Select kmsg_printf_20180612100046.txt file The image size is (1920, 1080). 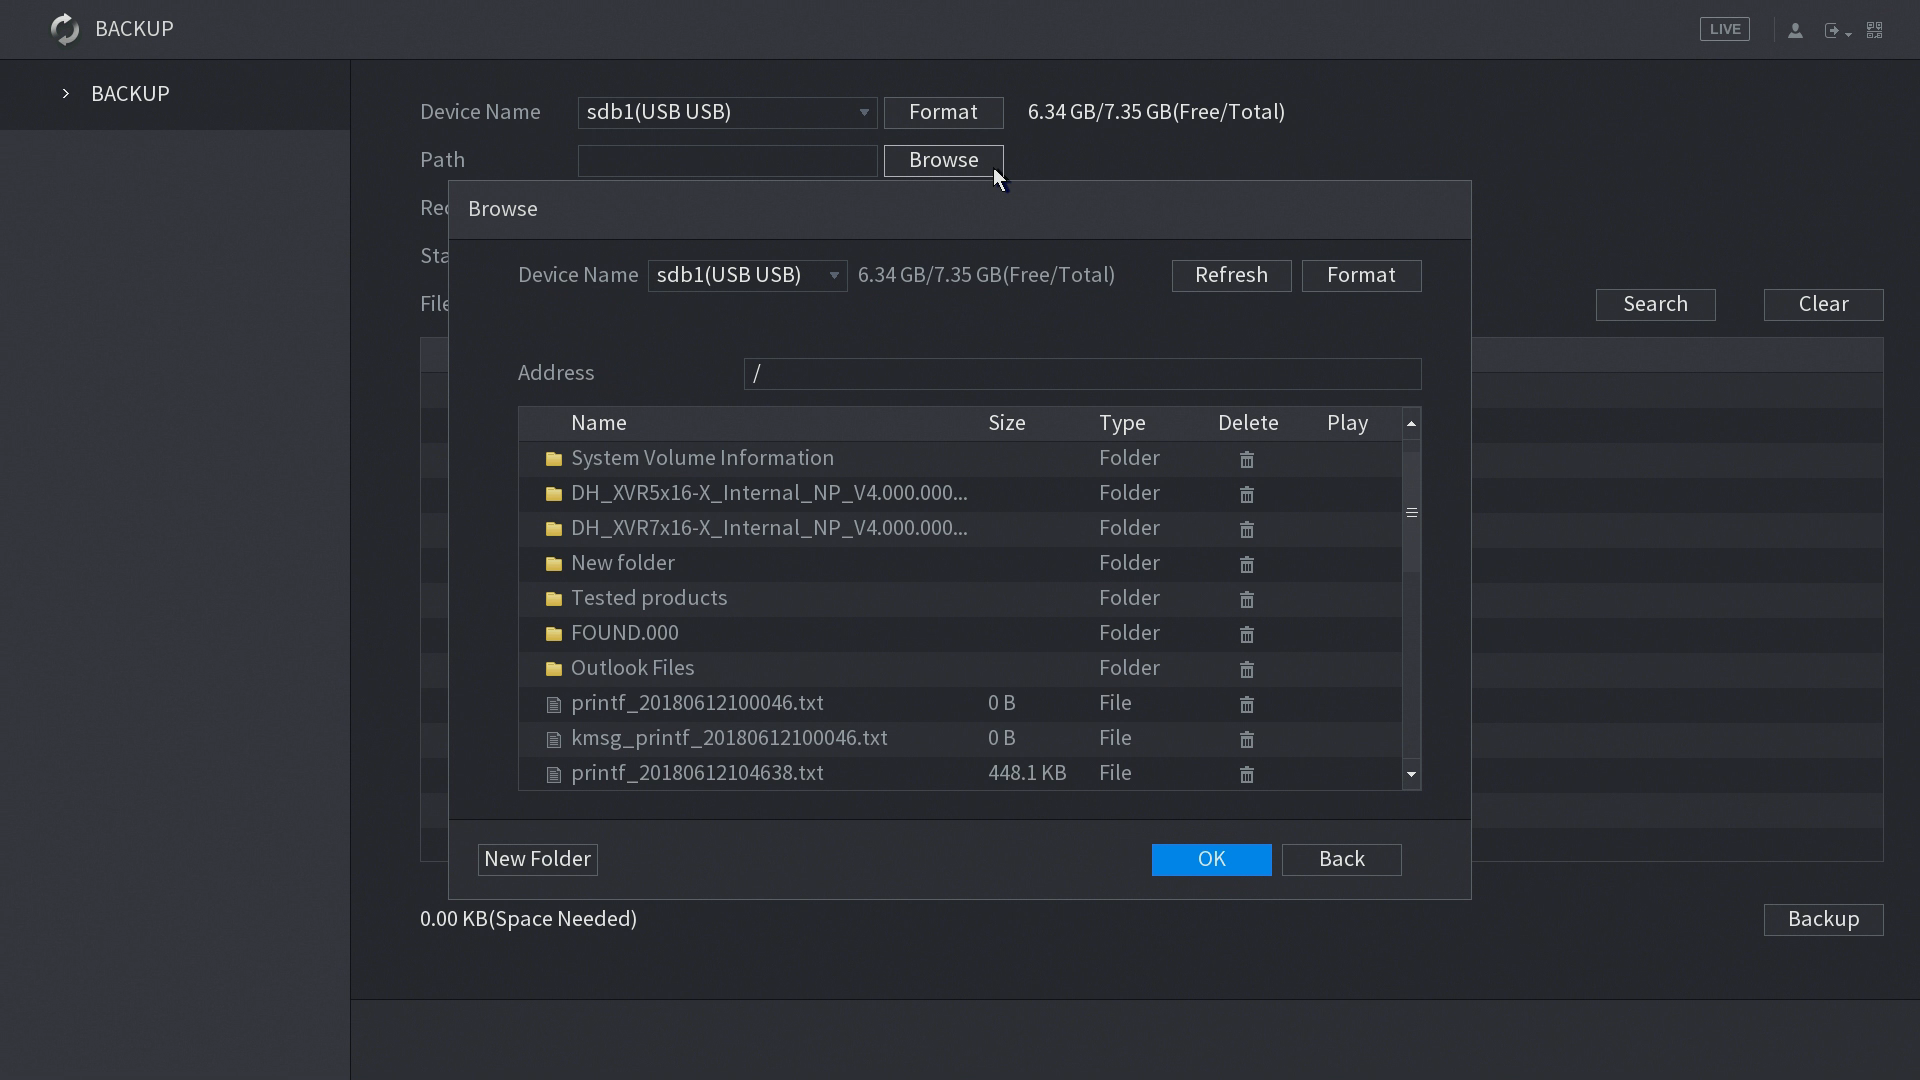(x=728, y=738)
